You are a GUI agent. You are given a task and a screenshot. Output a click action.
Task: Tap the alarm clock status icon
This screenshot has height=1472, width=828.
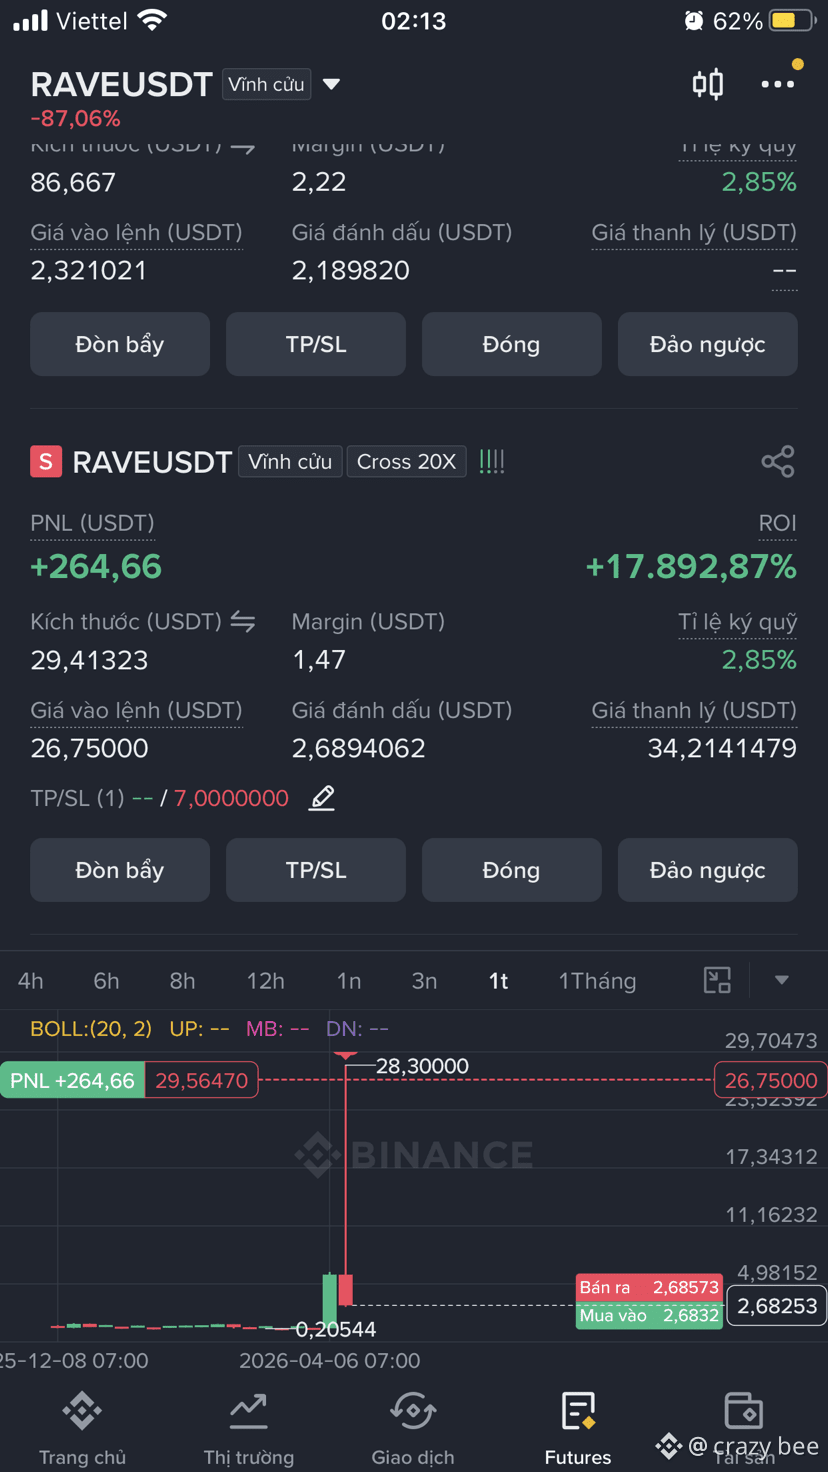pos(693,20)
